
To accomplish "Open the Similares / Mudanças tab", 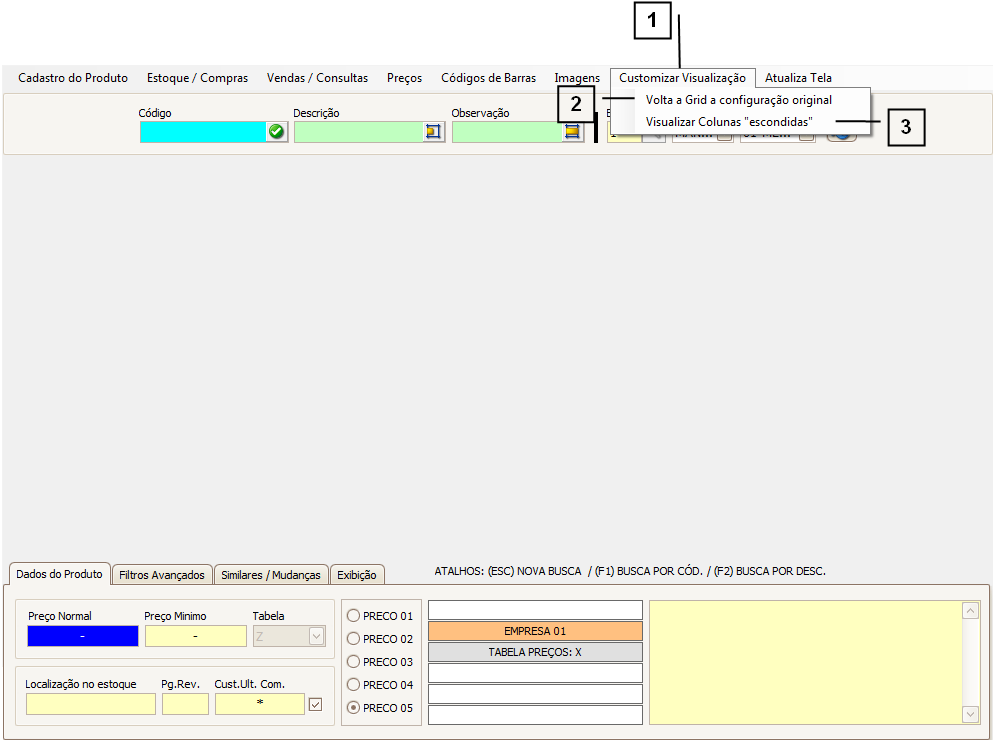I will point(271,575).
